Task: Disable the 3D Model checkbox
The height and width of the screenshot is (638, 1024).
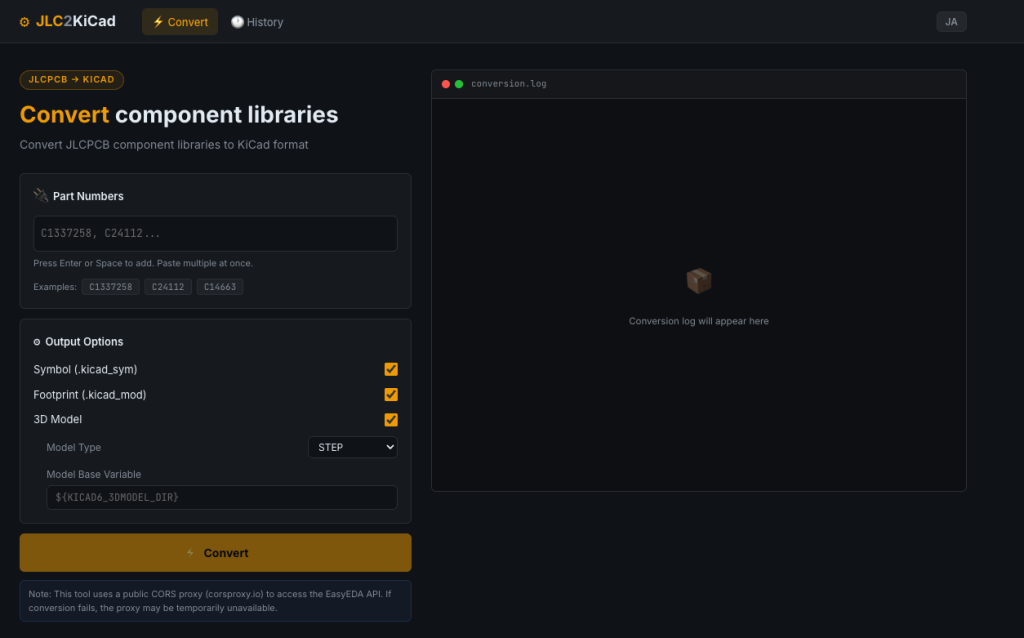Action: click(391, 420)
